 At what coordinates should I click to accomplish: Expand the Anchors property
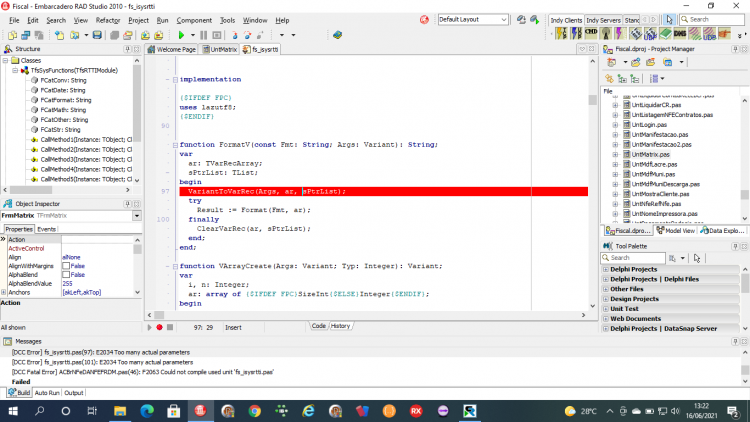coord(4,292)
